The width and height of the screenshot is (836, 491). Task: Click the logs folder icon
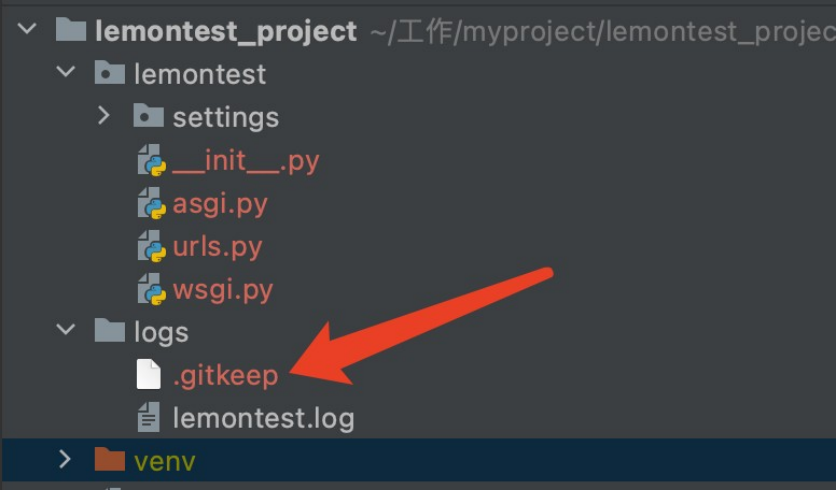(x=110, y=330)
